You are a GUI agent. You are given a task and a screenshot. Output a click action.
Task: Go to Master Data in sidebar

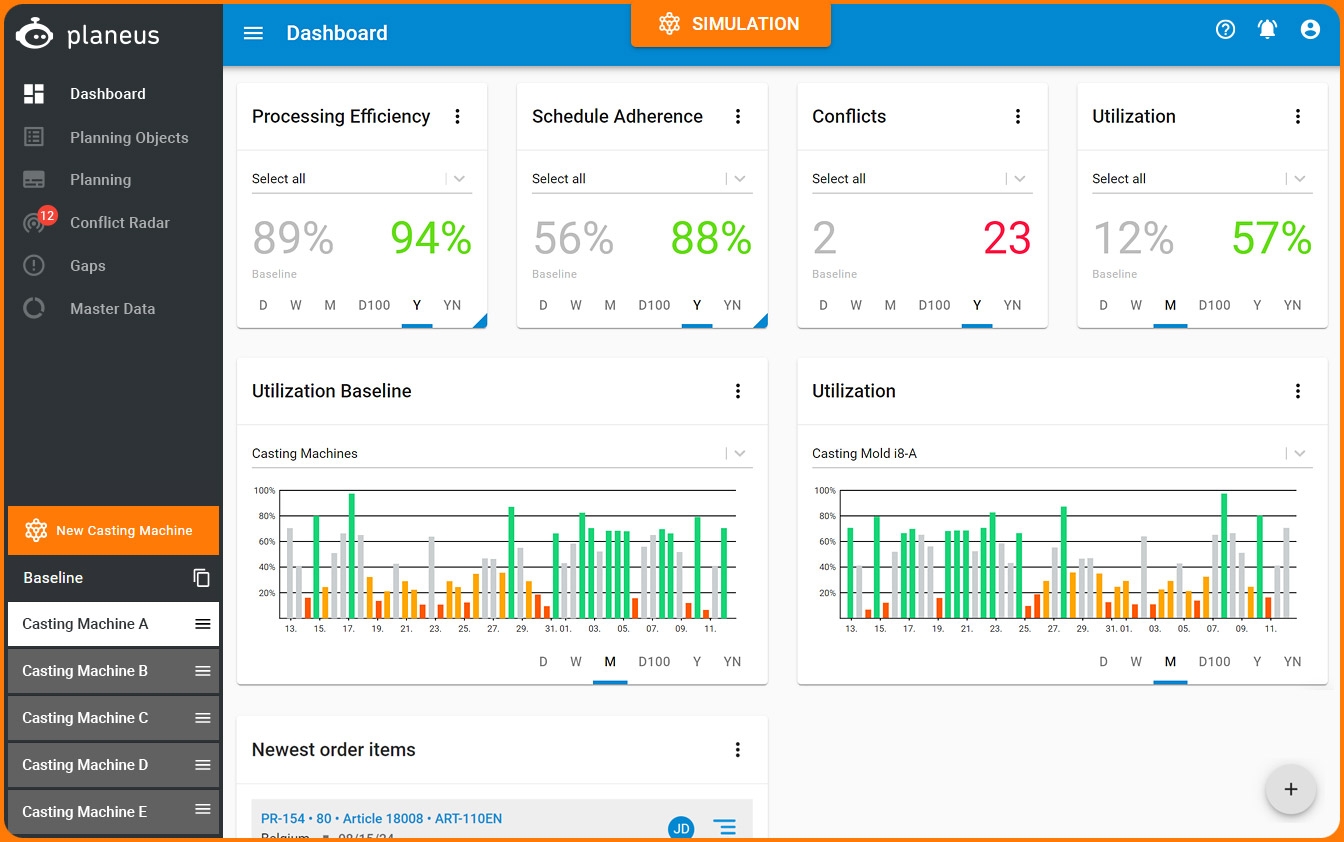tap(111, 309)
